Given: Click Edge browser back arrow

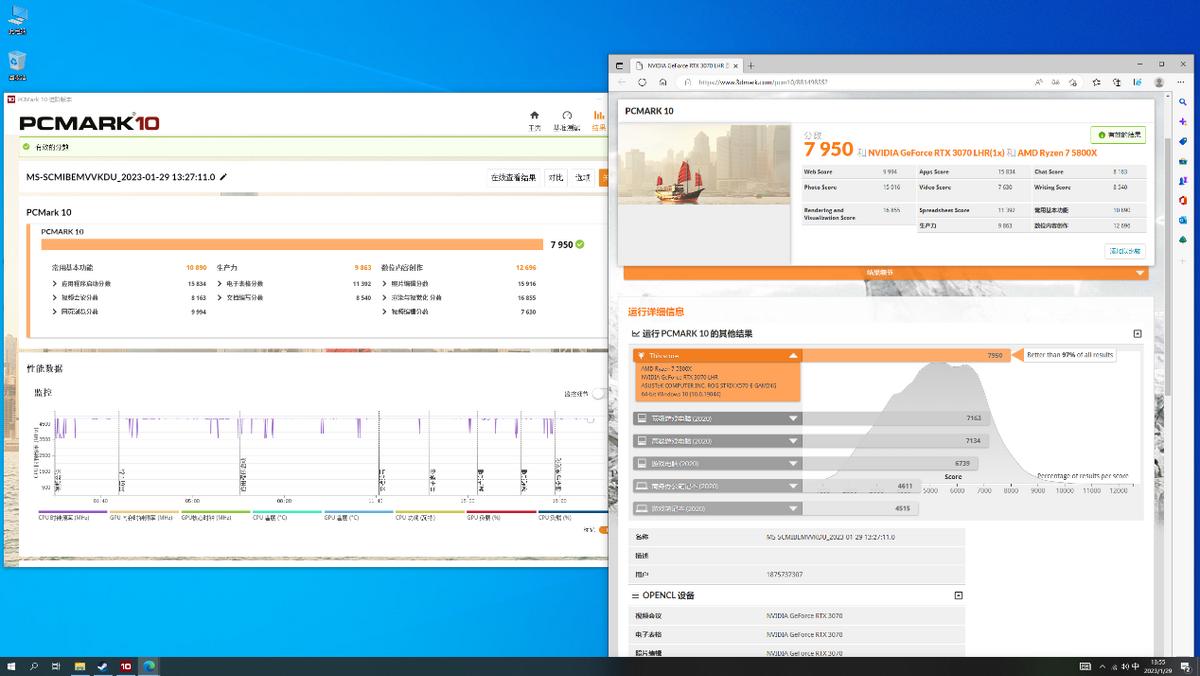Looking at the screenshot, I should (x=622, y=82).
